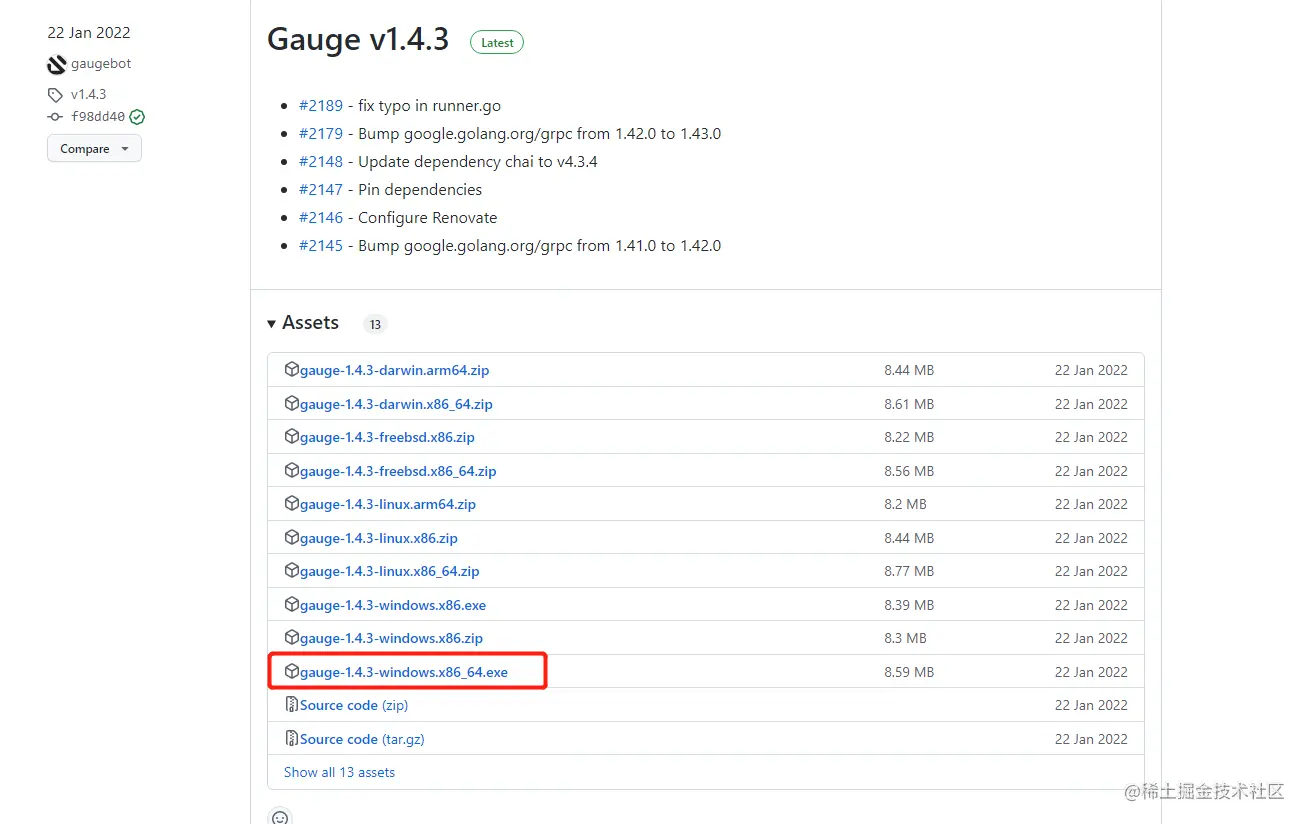The width and height of the screenshot is (1307, 824).
Task: Download gauge-1.4.3-linux.x86_64.zip
Action: coord(390,571)
